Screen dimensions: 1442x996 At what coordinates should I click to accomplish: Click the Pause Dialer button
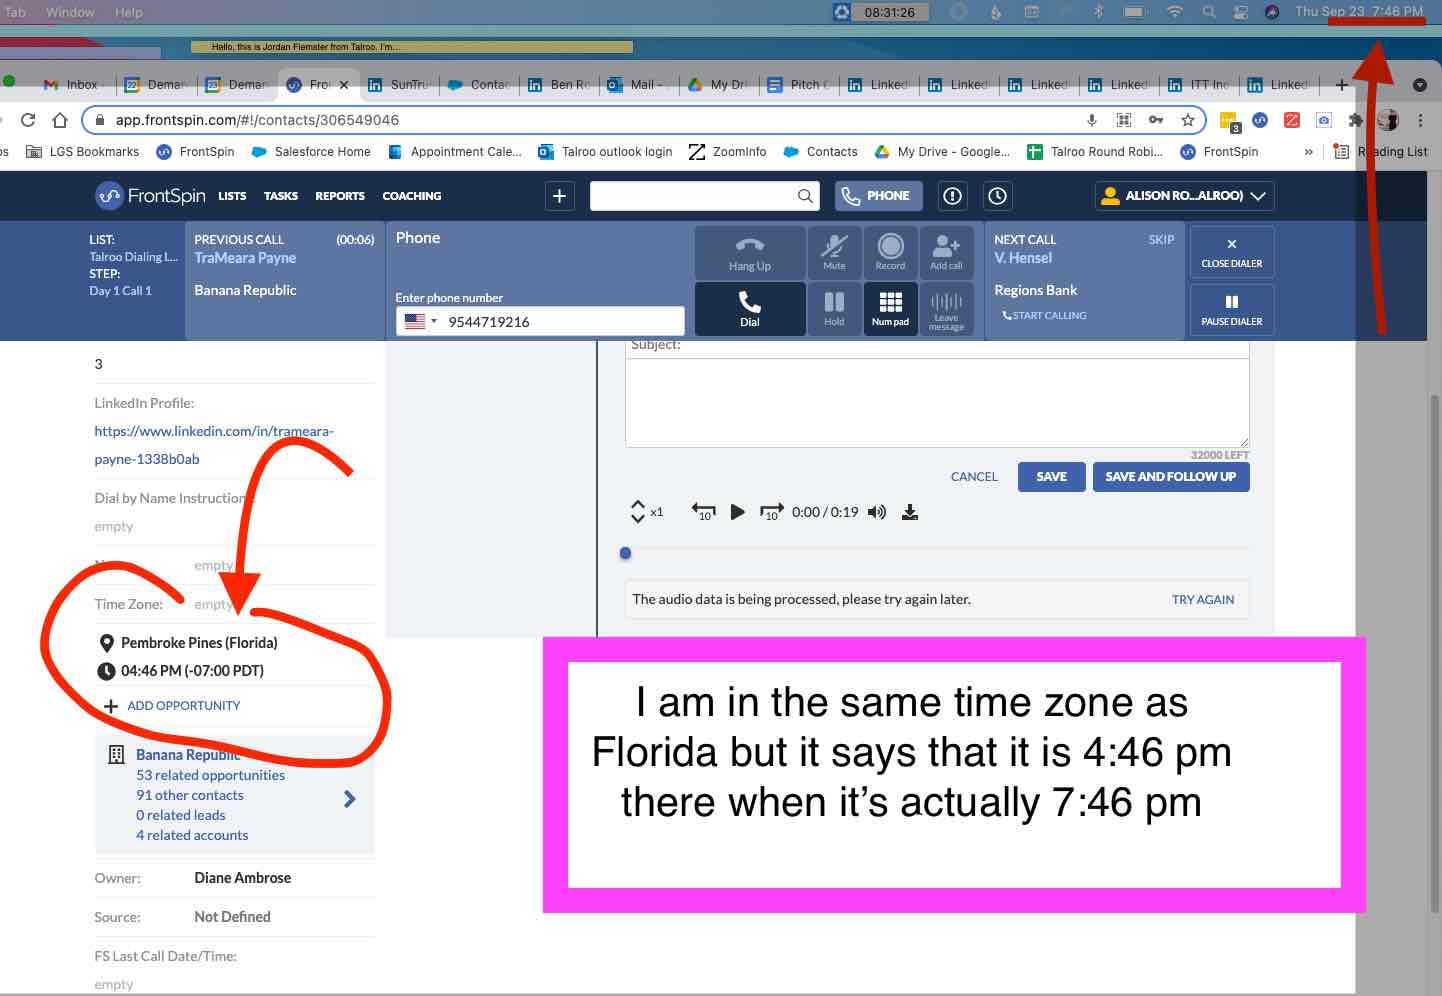(1232, 309)
